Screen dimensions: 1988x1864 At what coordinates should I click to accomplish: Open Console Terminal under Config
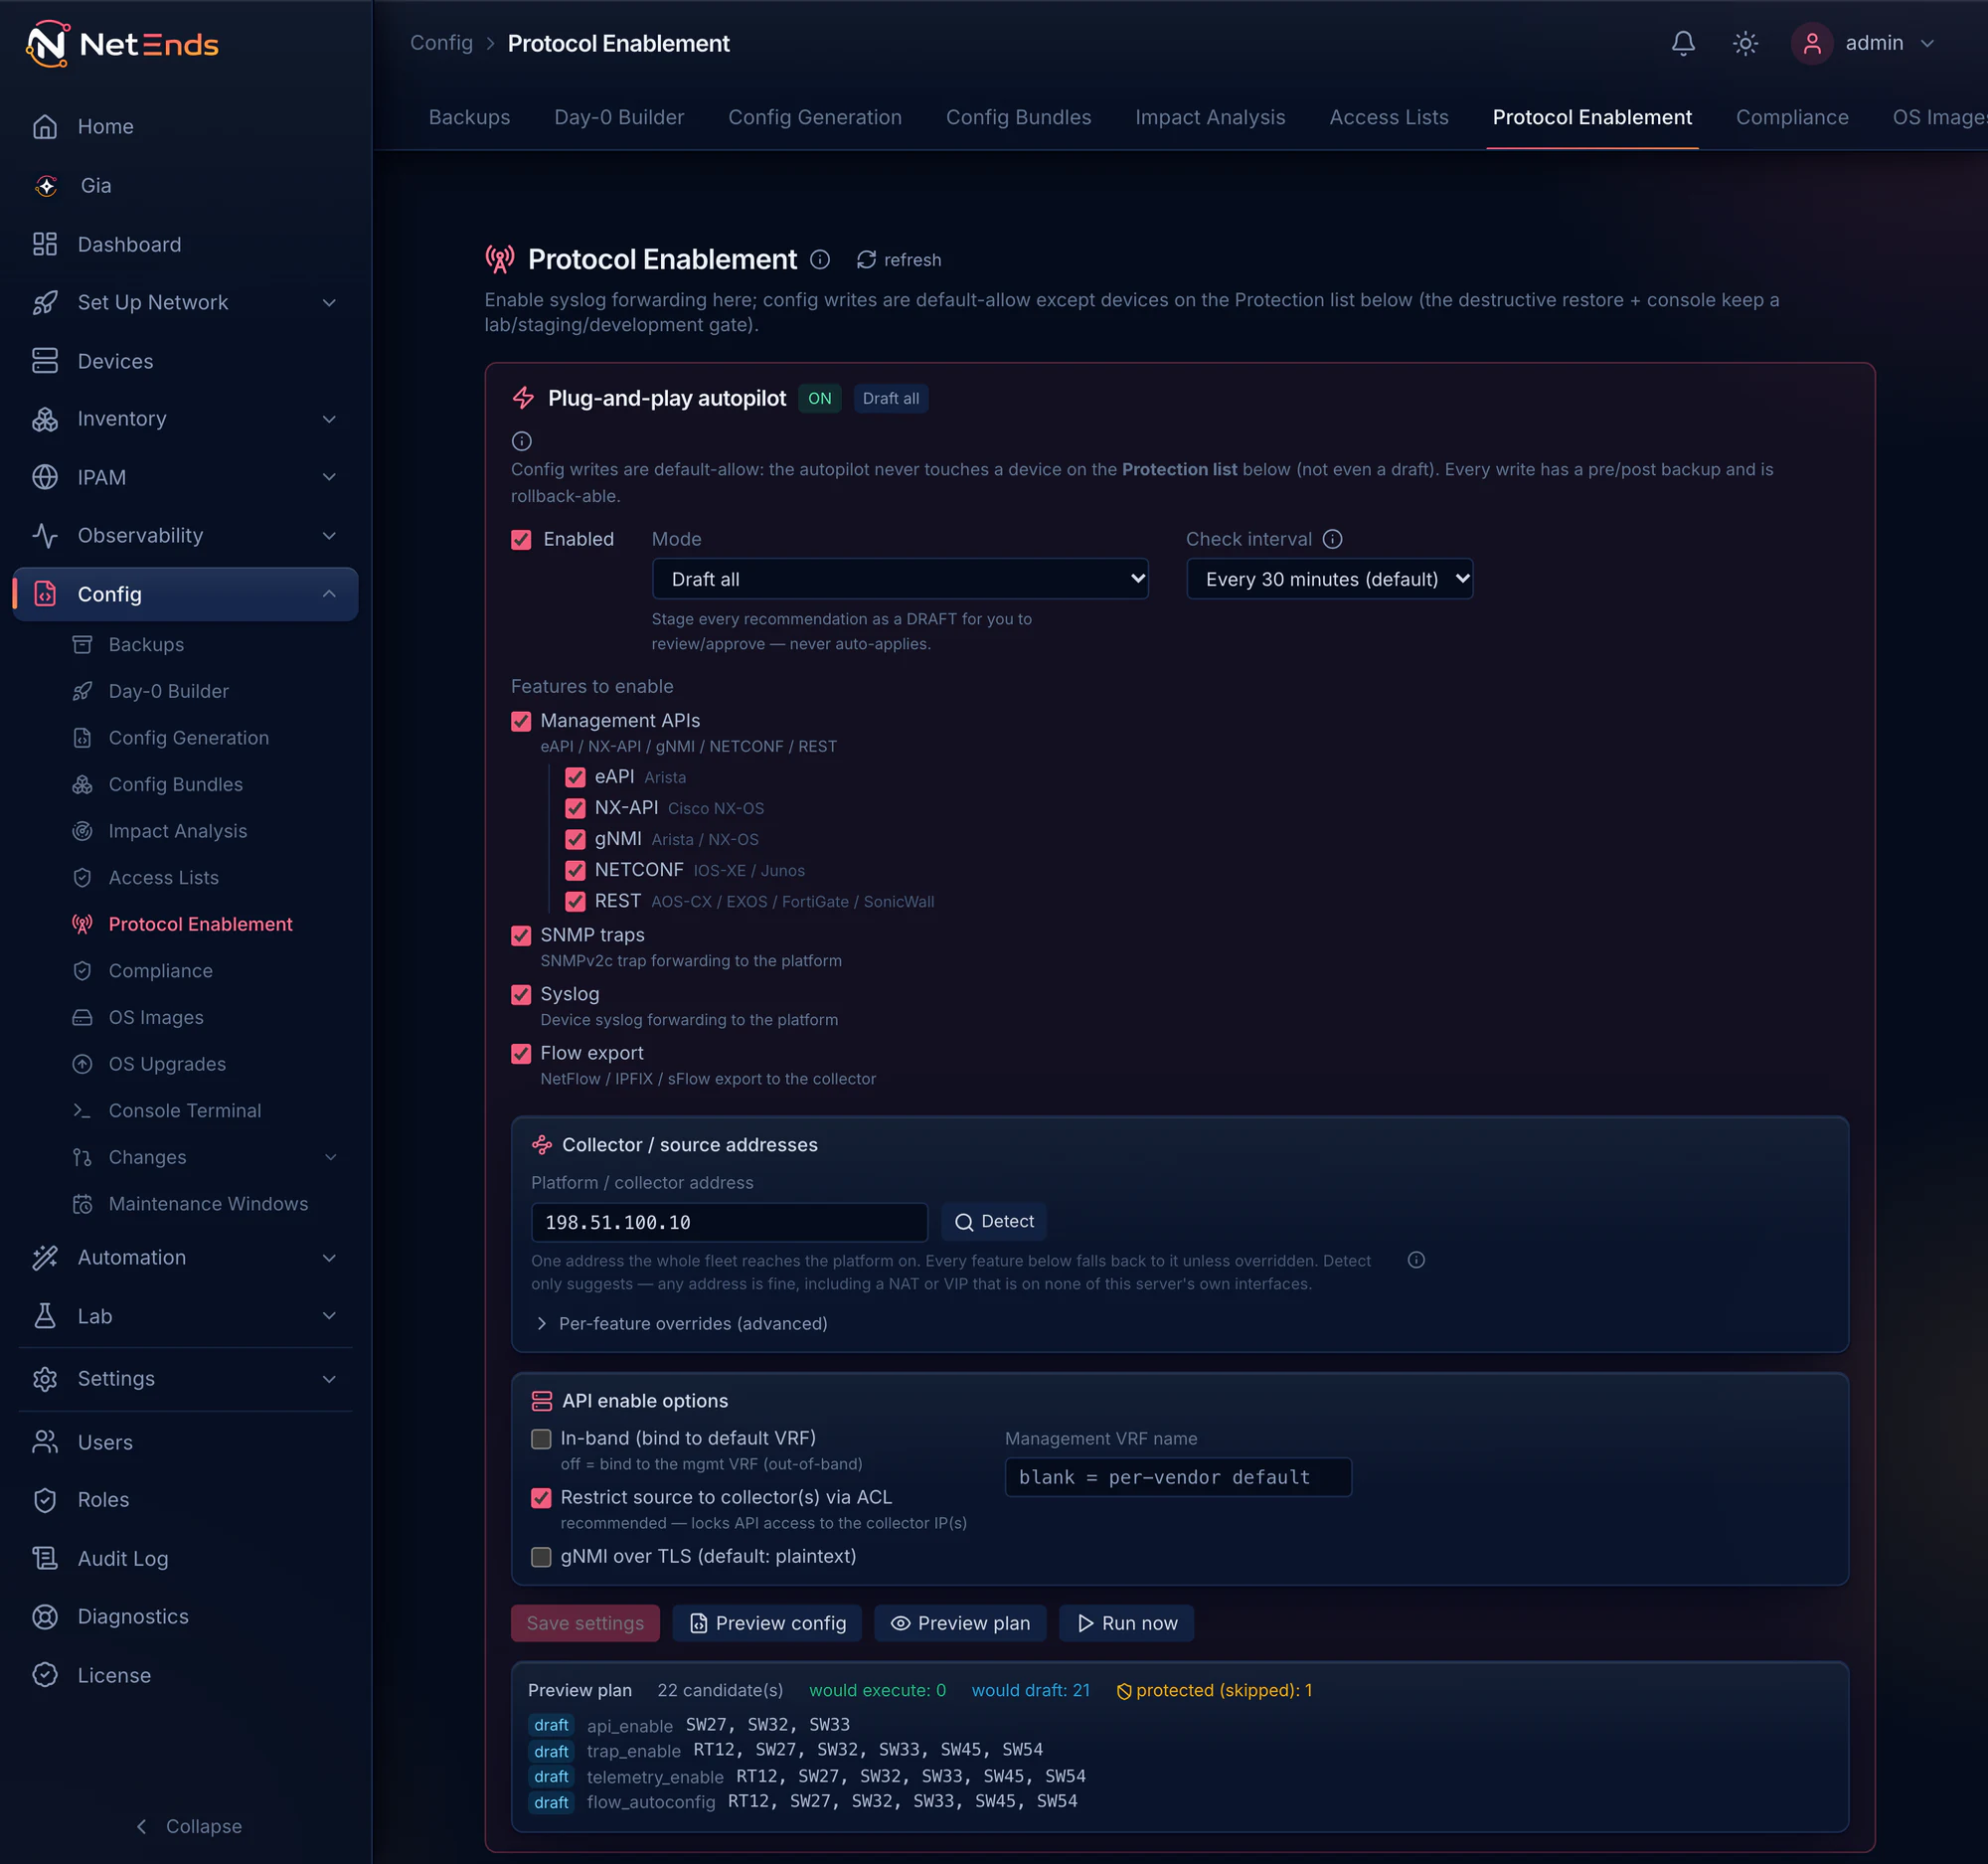[185, 1110]
